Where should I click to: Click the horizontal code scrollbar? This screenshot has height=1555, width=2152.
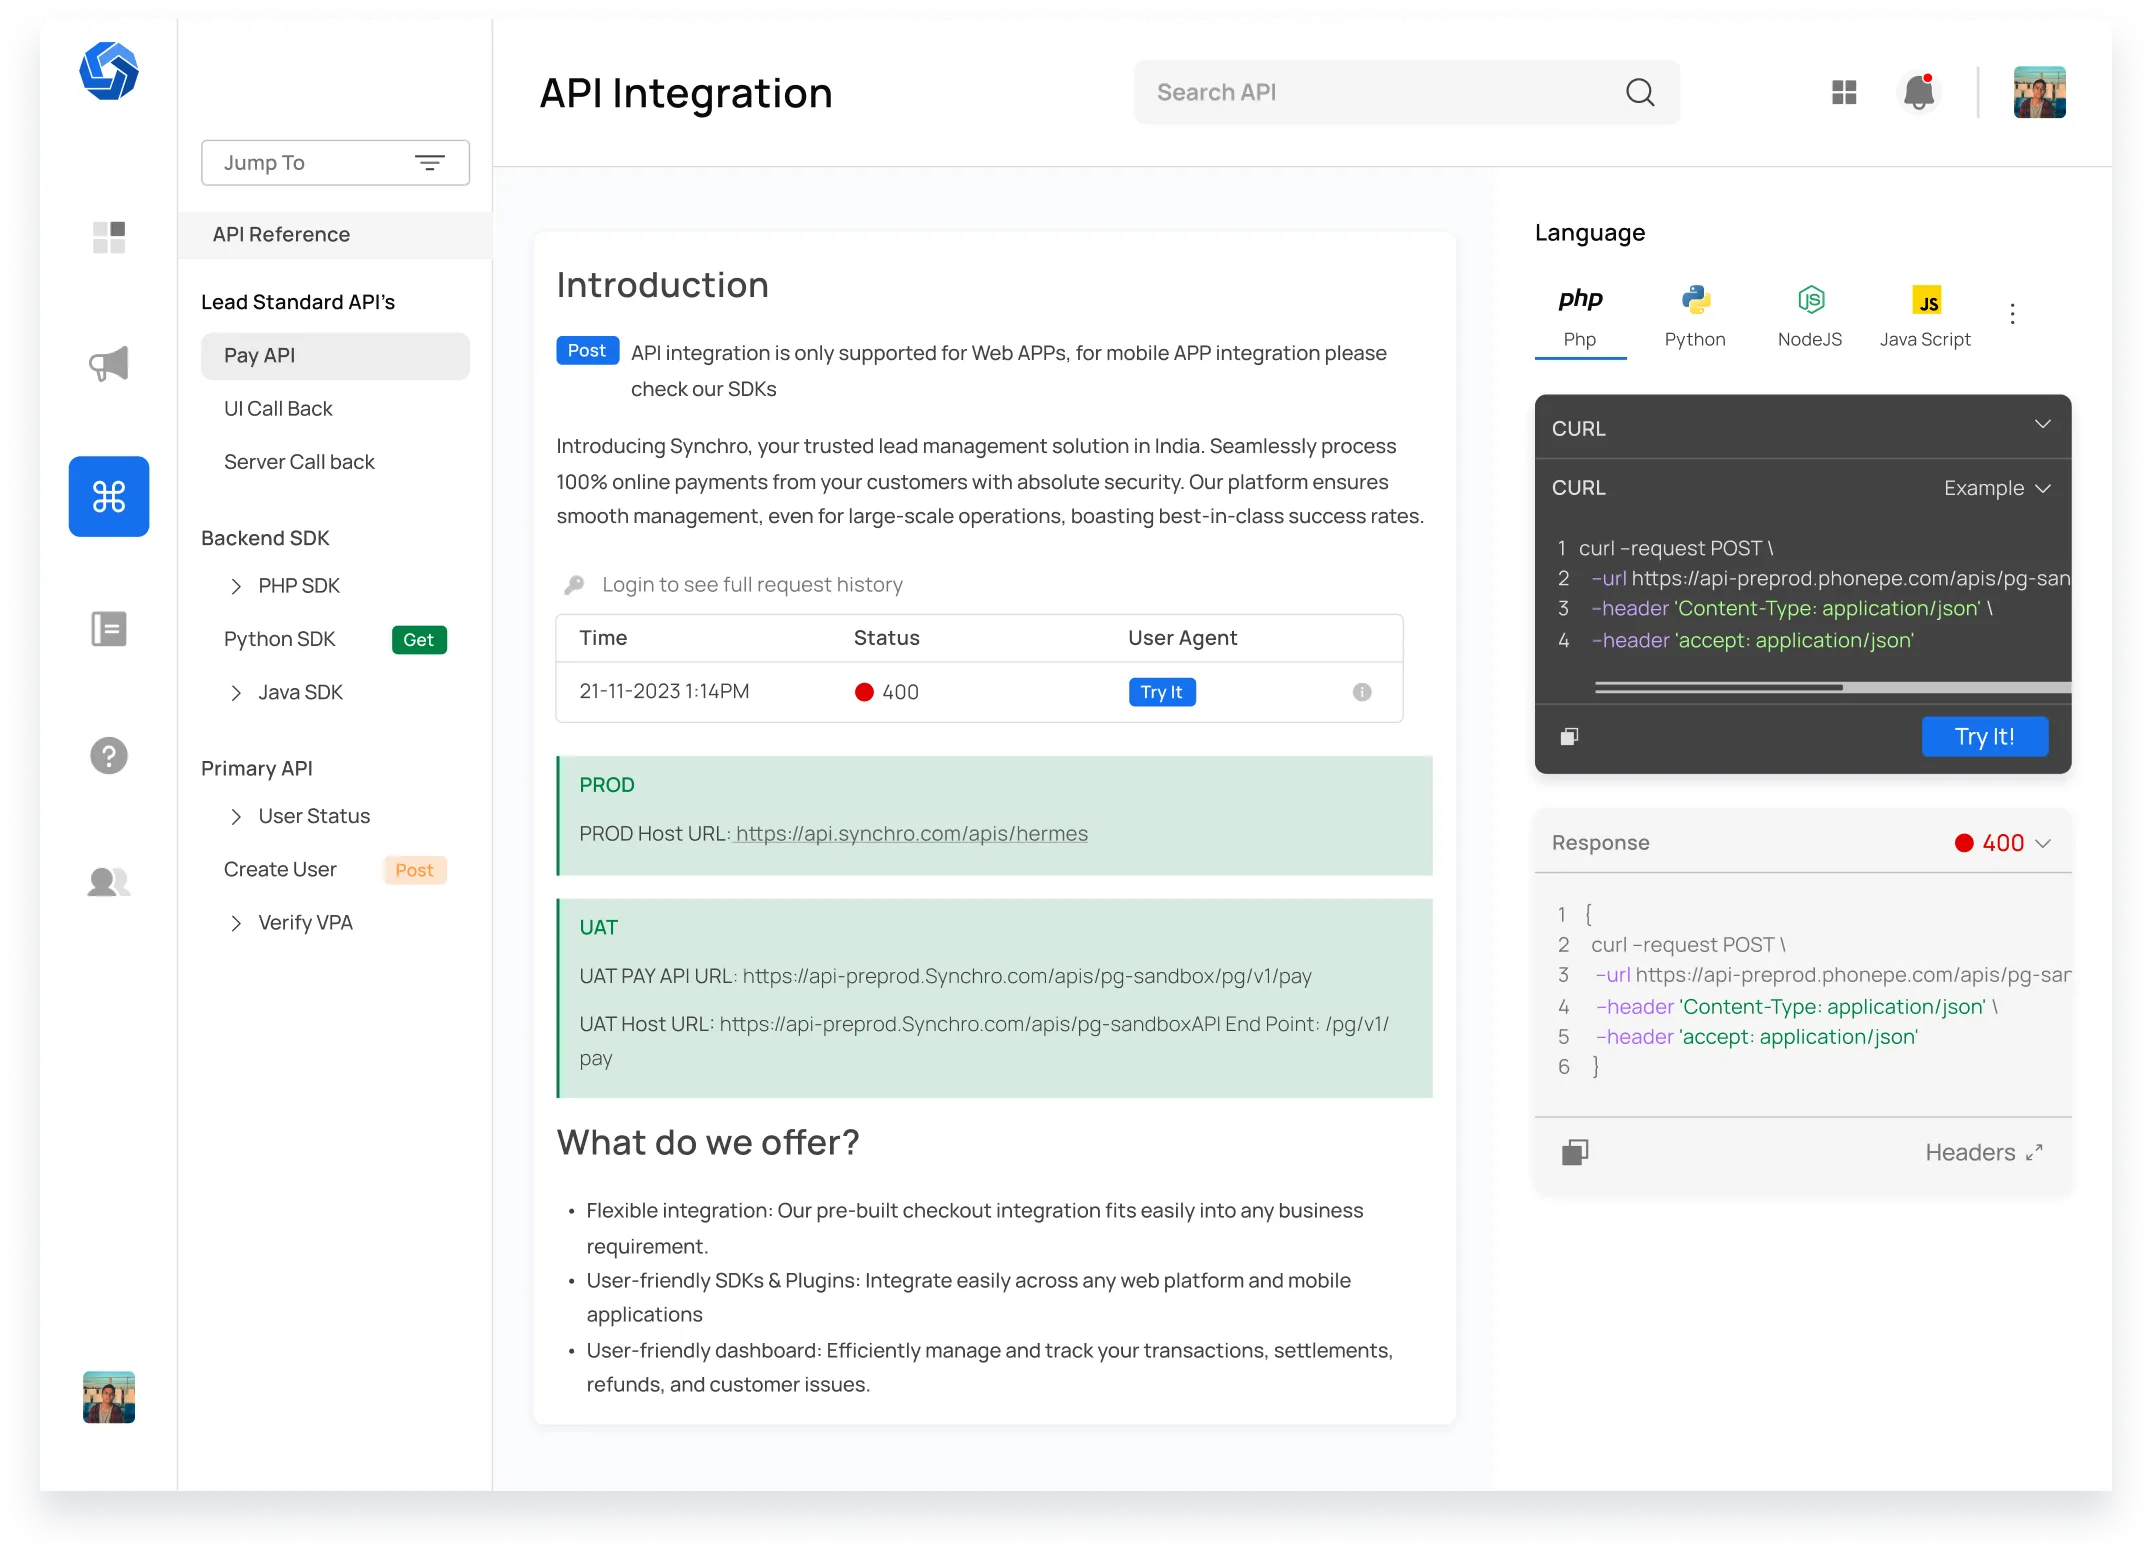(x=1832, y=687)
